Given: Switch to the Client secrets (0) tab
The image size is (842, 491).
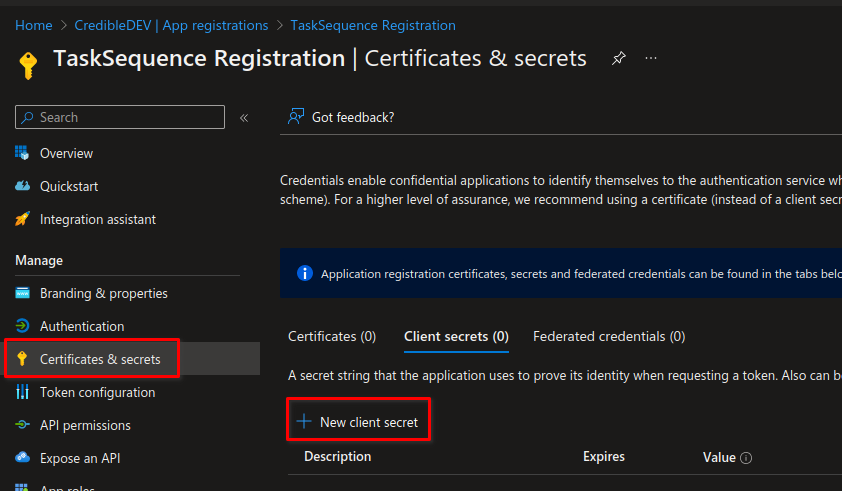Looking at the screenshot, I should pyautogui.click(x=456, y=336).
